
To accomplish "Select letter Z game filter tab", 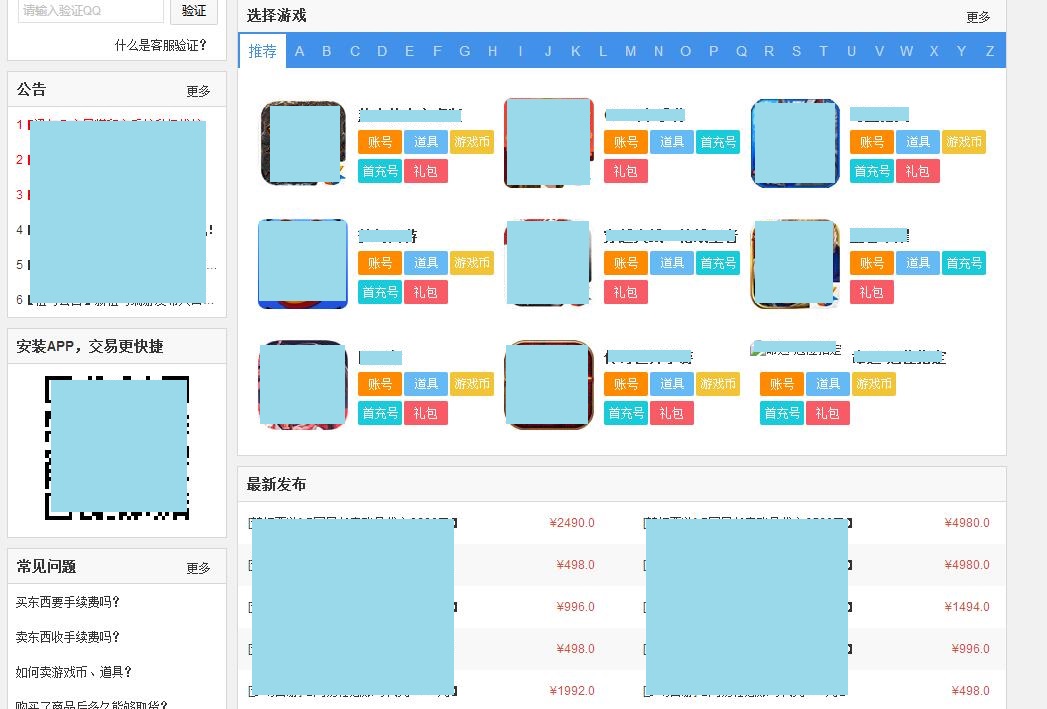I will point(989,51).
